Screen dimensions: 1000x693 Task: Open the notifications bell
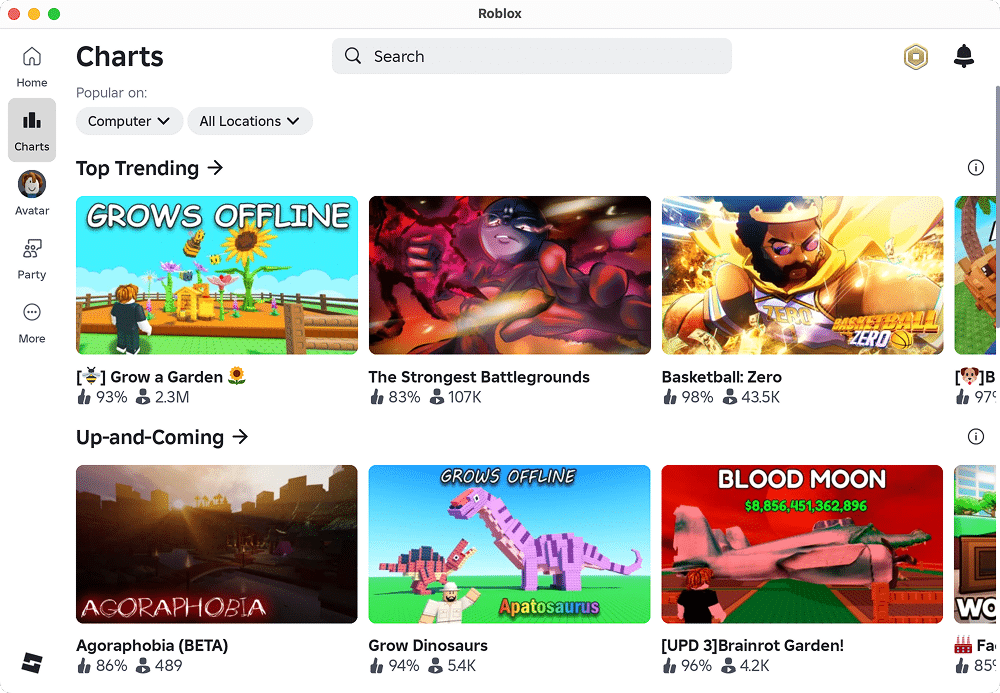pos(964,56)
